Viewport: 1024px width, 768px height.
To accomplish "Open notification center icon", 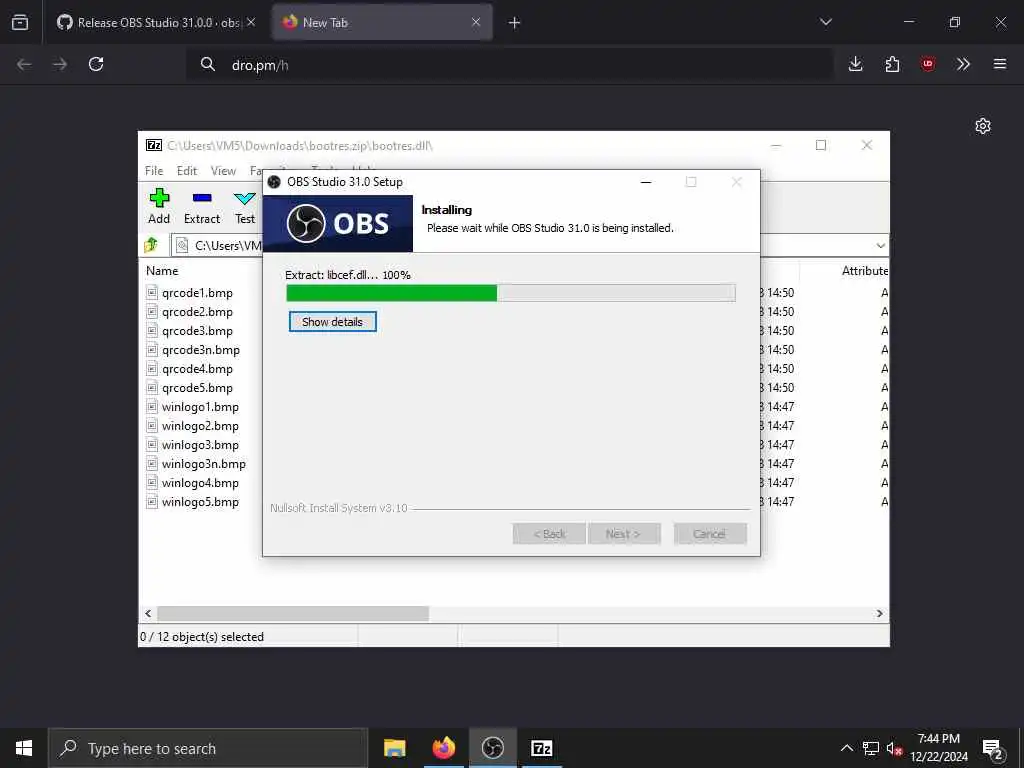I will (x=993, y=748).
